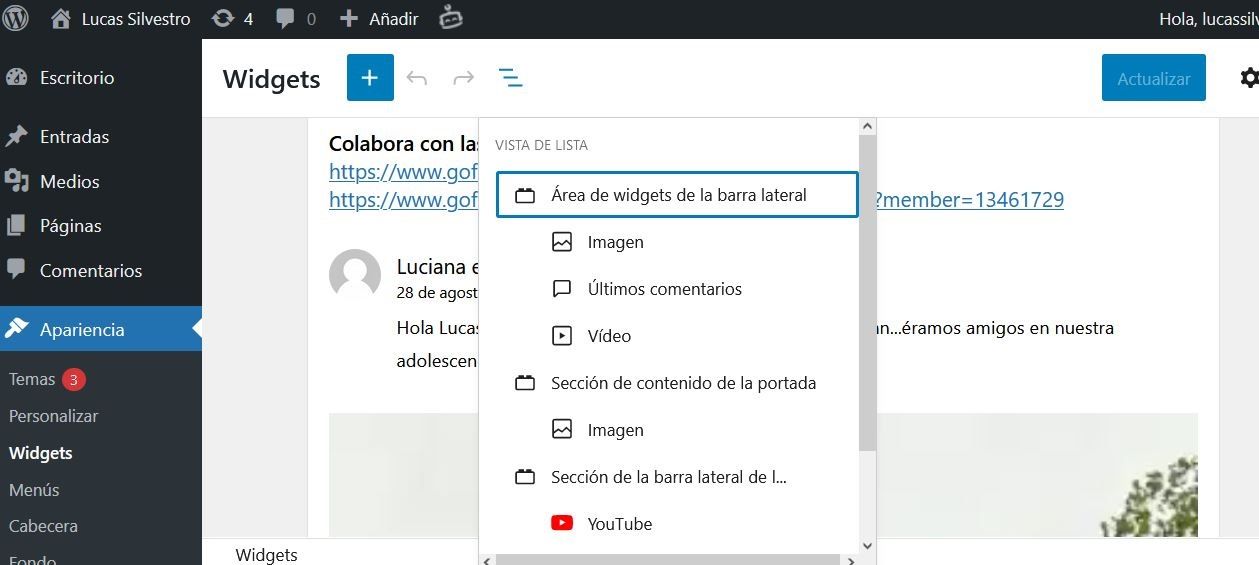Click the robot icon in admin bar
Screen dimensions: 1259x565
451,18
